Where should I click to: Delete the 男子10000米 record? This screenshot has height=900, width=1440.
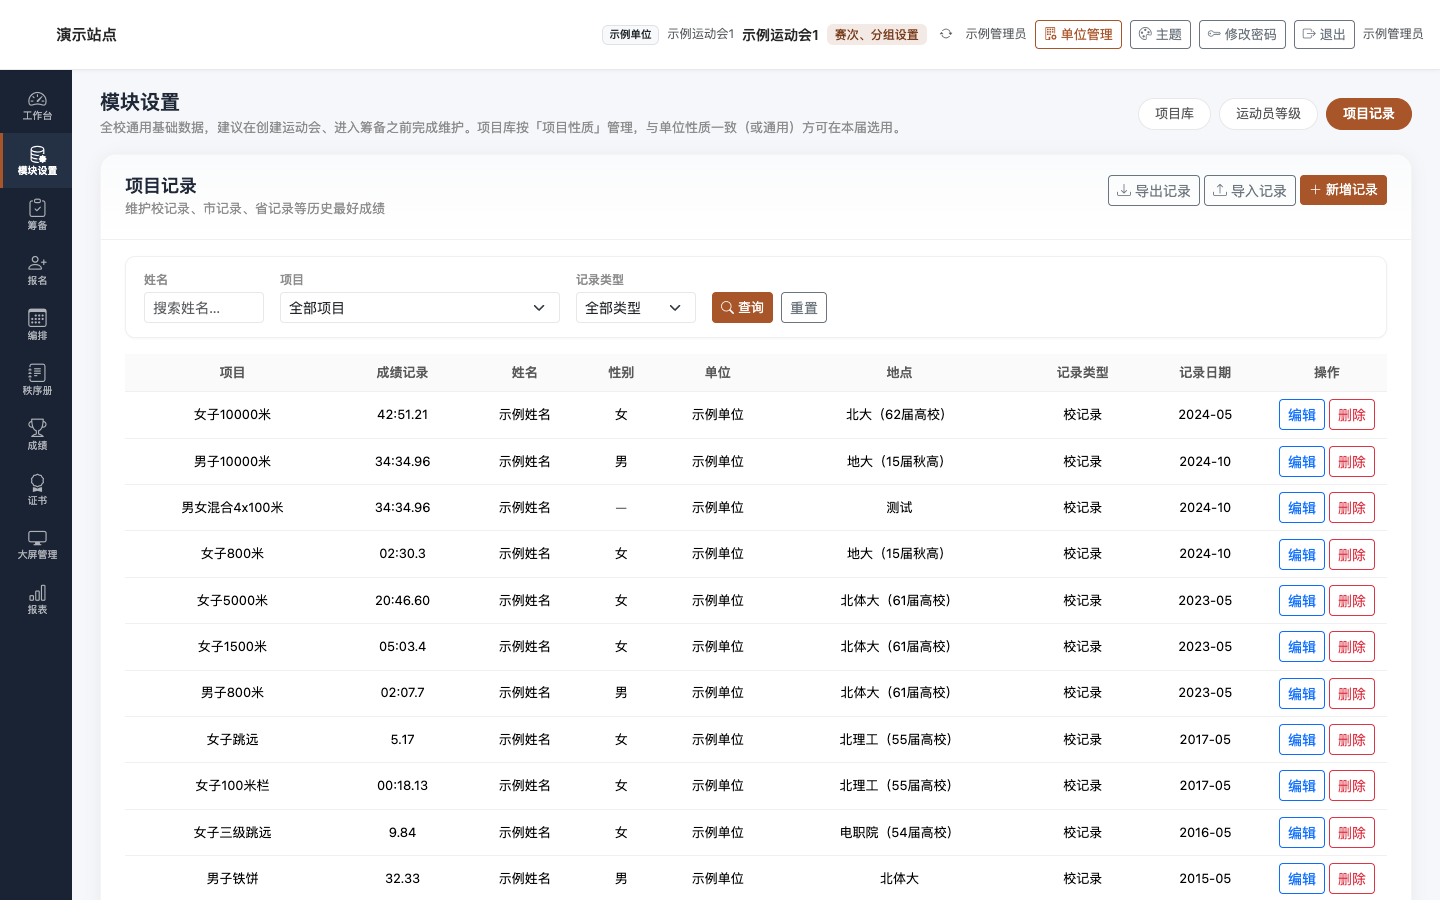pyautogui.click(x=1352, y=462)
